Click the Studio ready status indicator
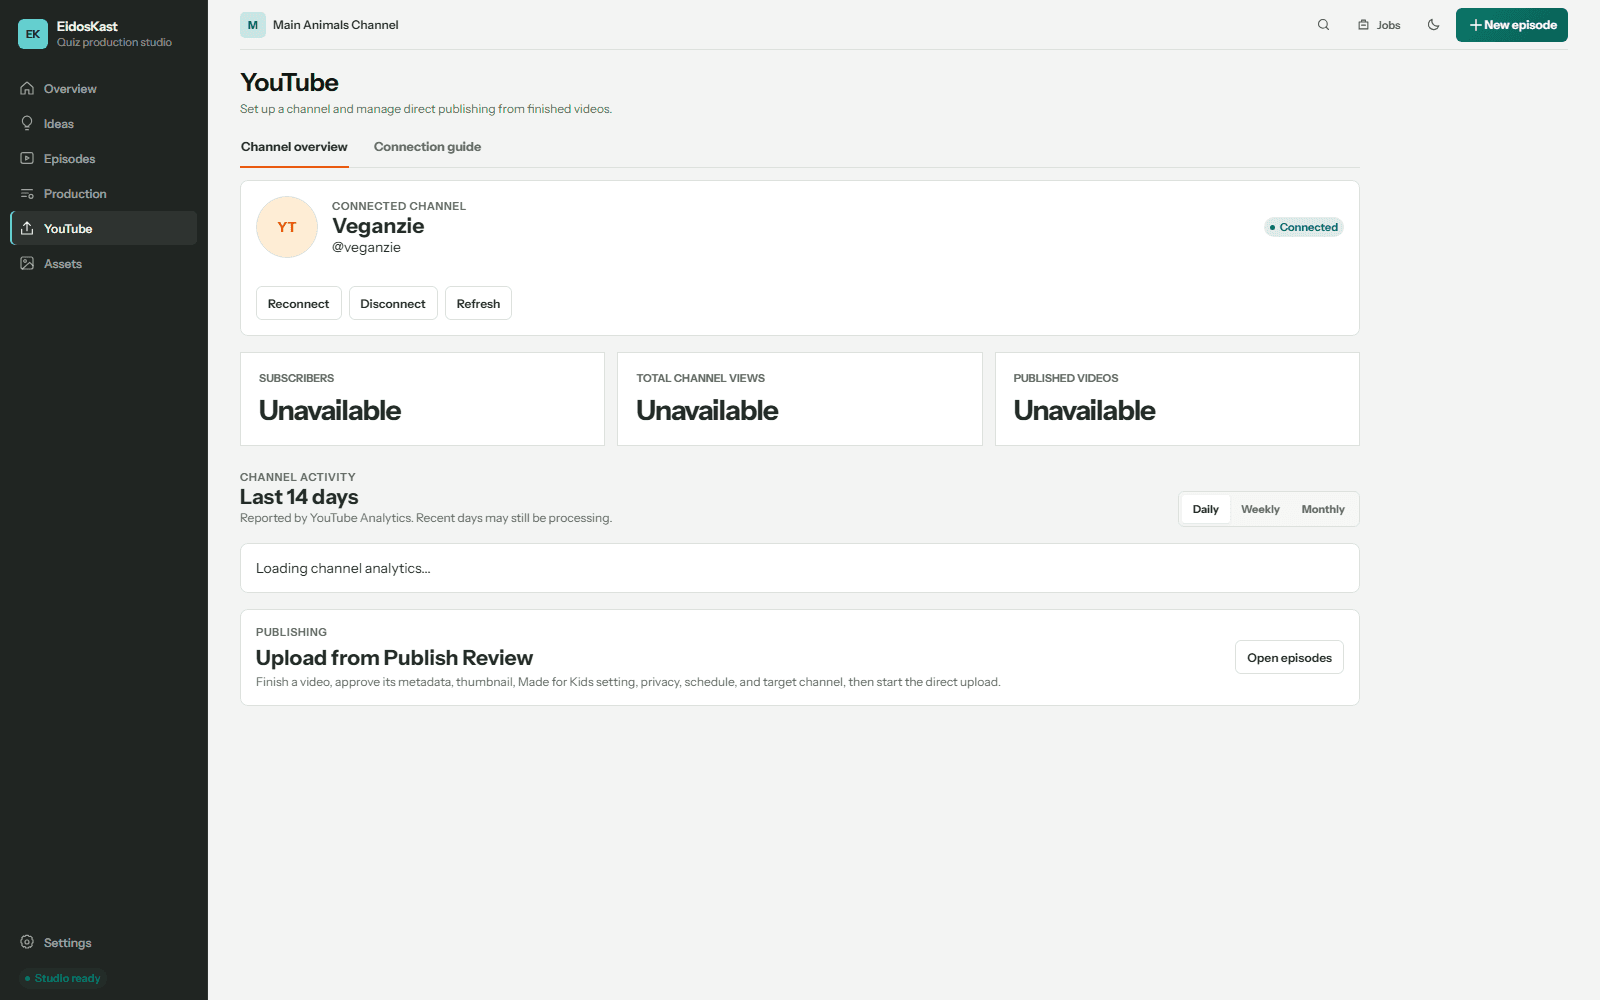 62,978
